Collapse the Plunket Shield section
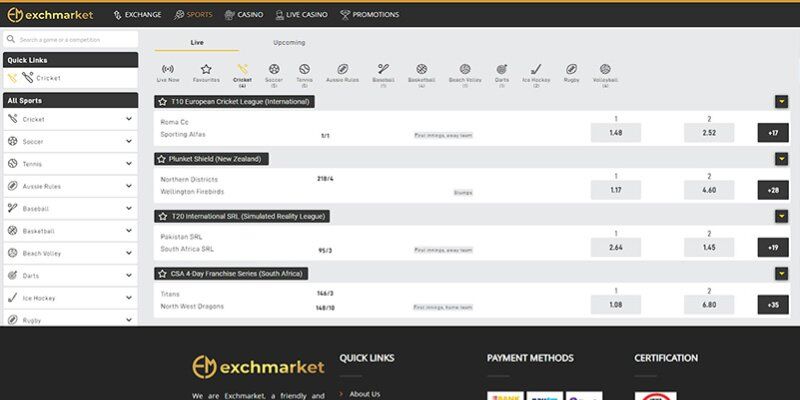Viewport: 800px width, 400px height. (x=781, y=159)
